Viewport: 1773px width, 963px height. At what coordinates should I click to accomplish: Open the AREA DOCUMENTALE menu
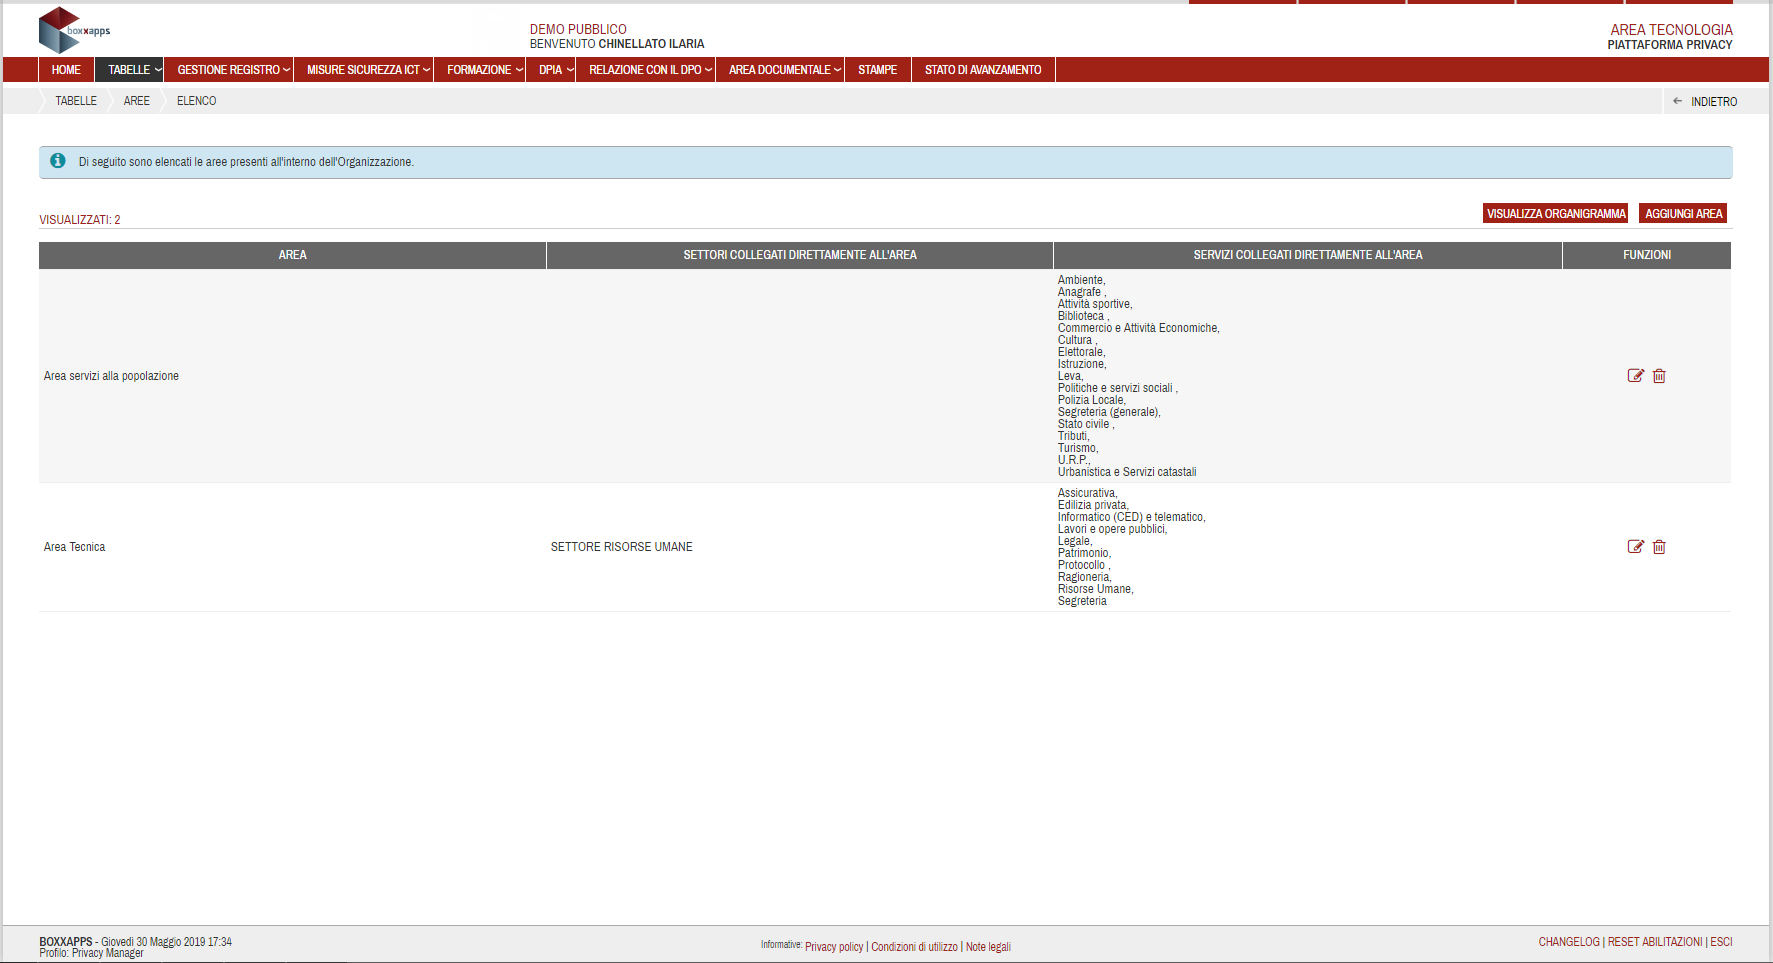point(780,70)
